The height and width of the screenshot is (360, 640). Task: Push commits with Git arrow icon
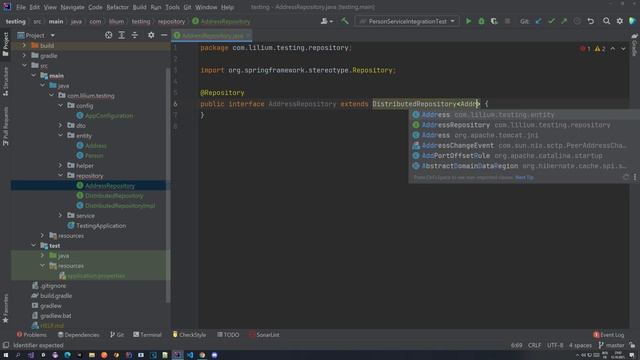pyautogui.click(x=564, y=21)
